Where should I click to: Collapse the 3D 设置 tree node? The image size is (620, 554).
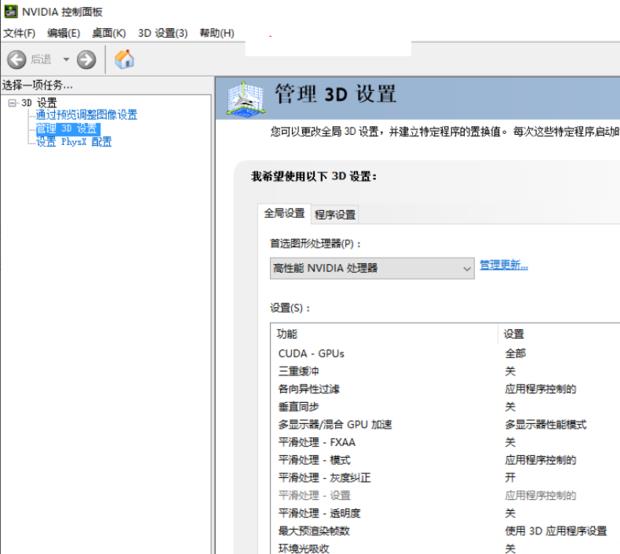click(12, 103)
